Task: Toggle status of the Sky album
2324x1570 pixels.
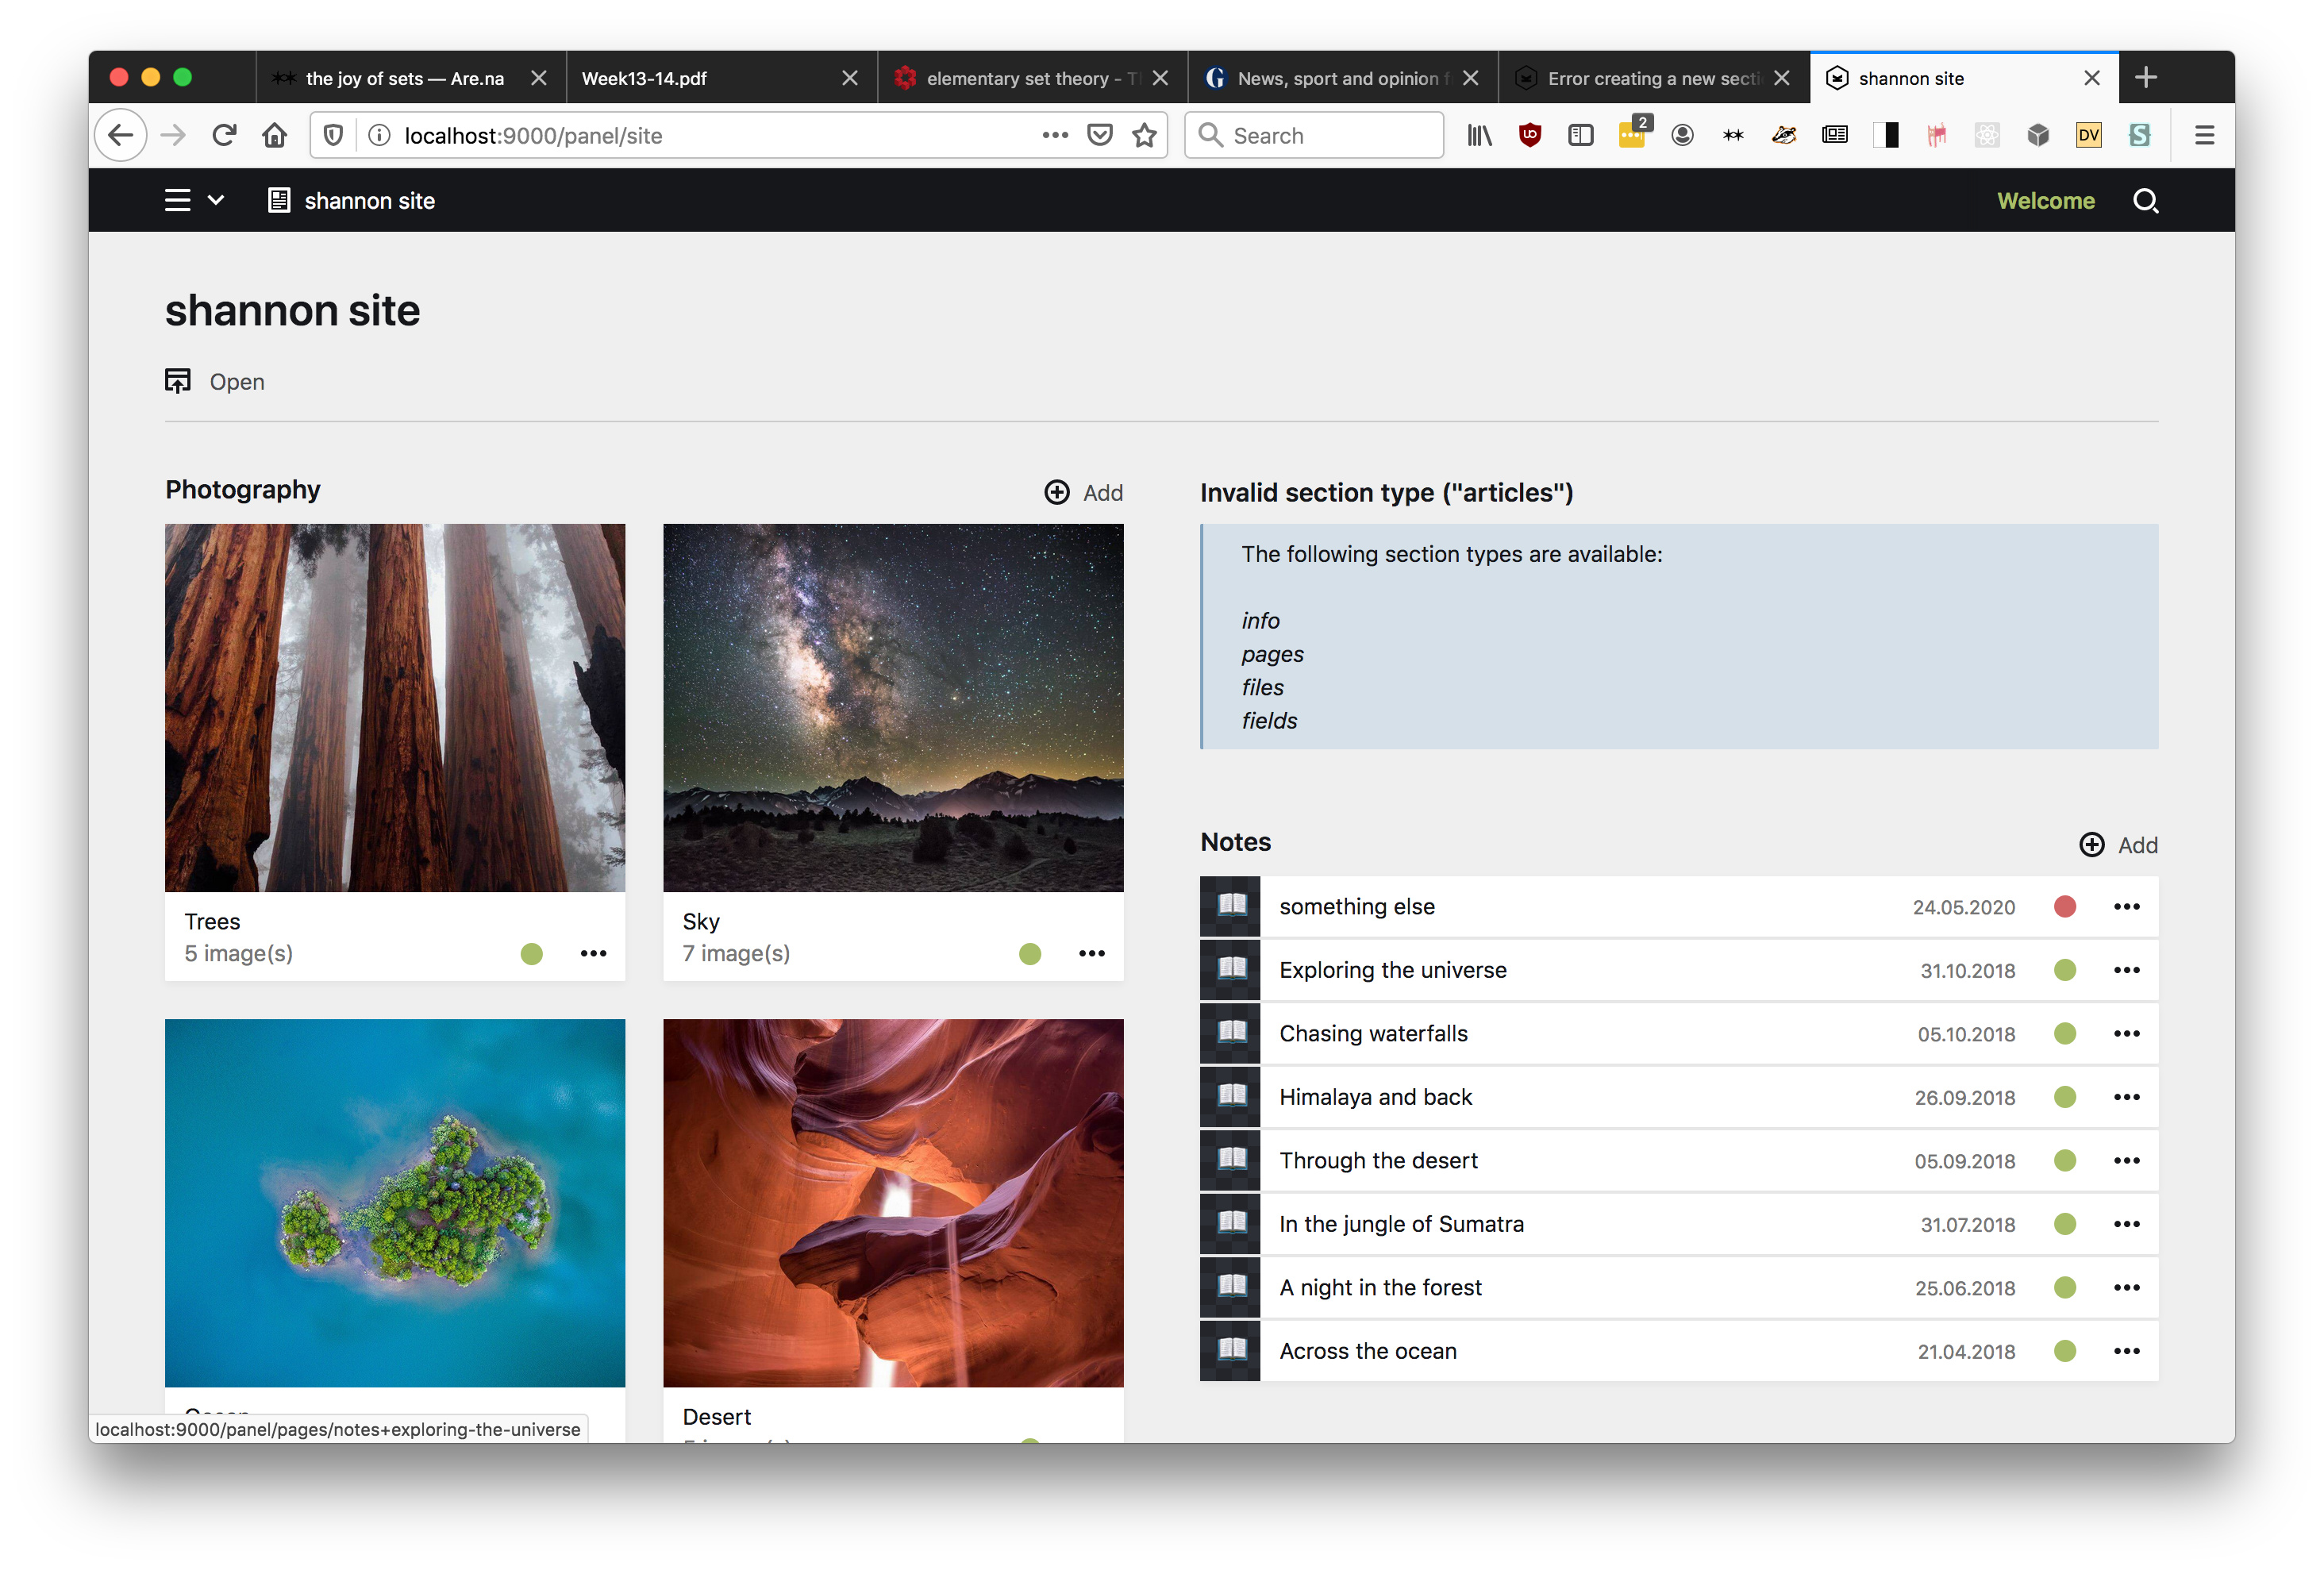Action: point(1030,954)
